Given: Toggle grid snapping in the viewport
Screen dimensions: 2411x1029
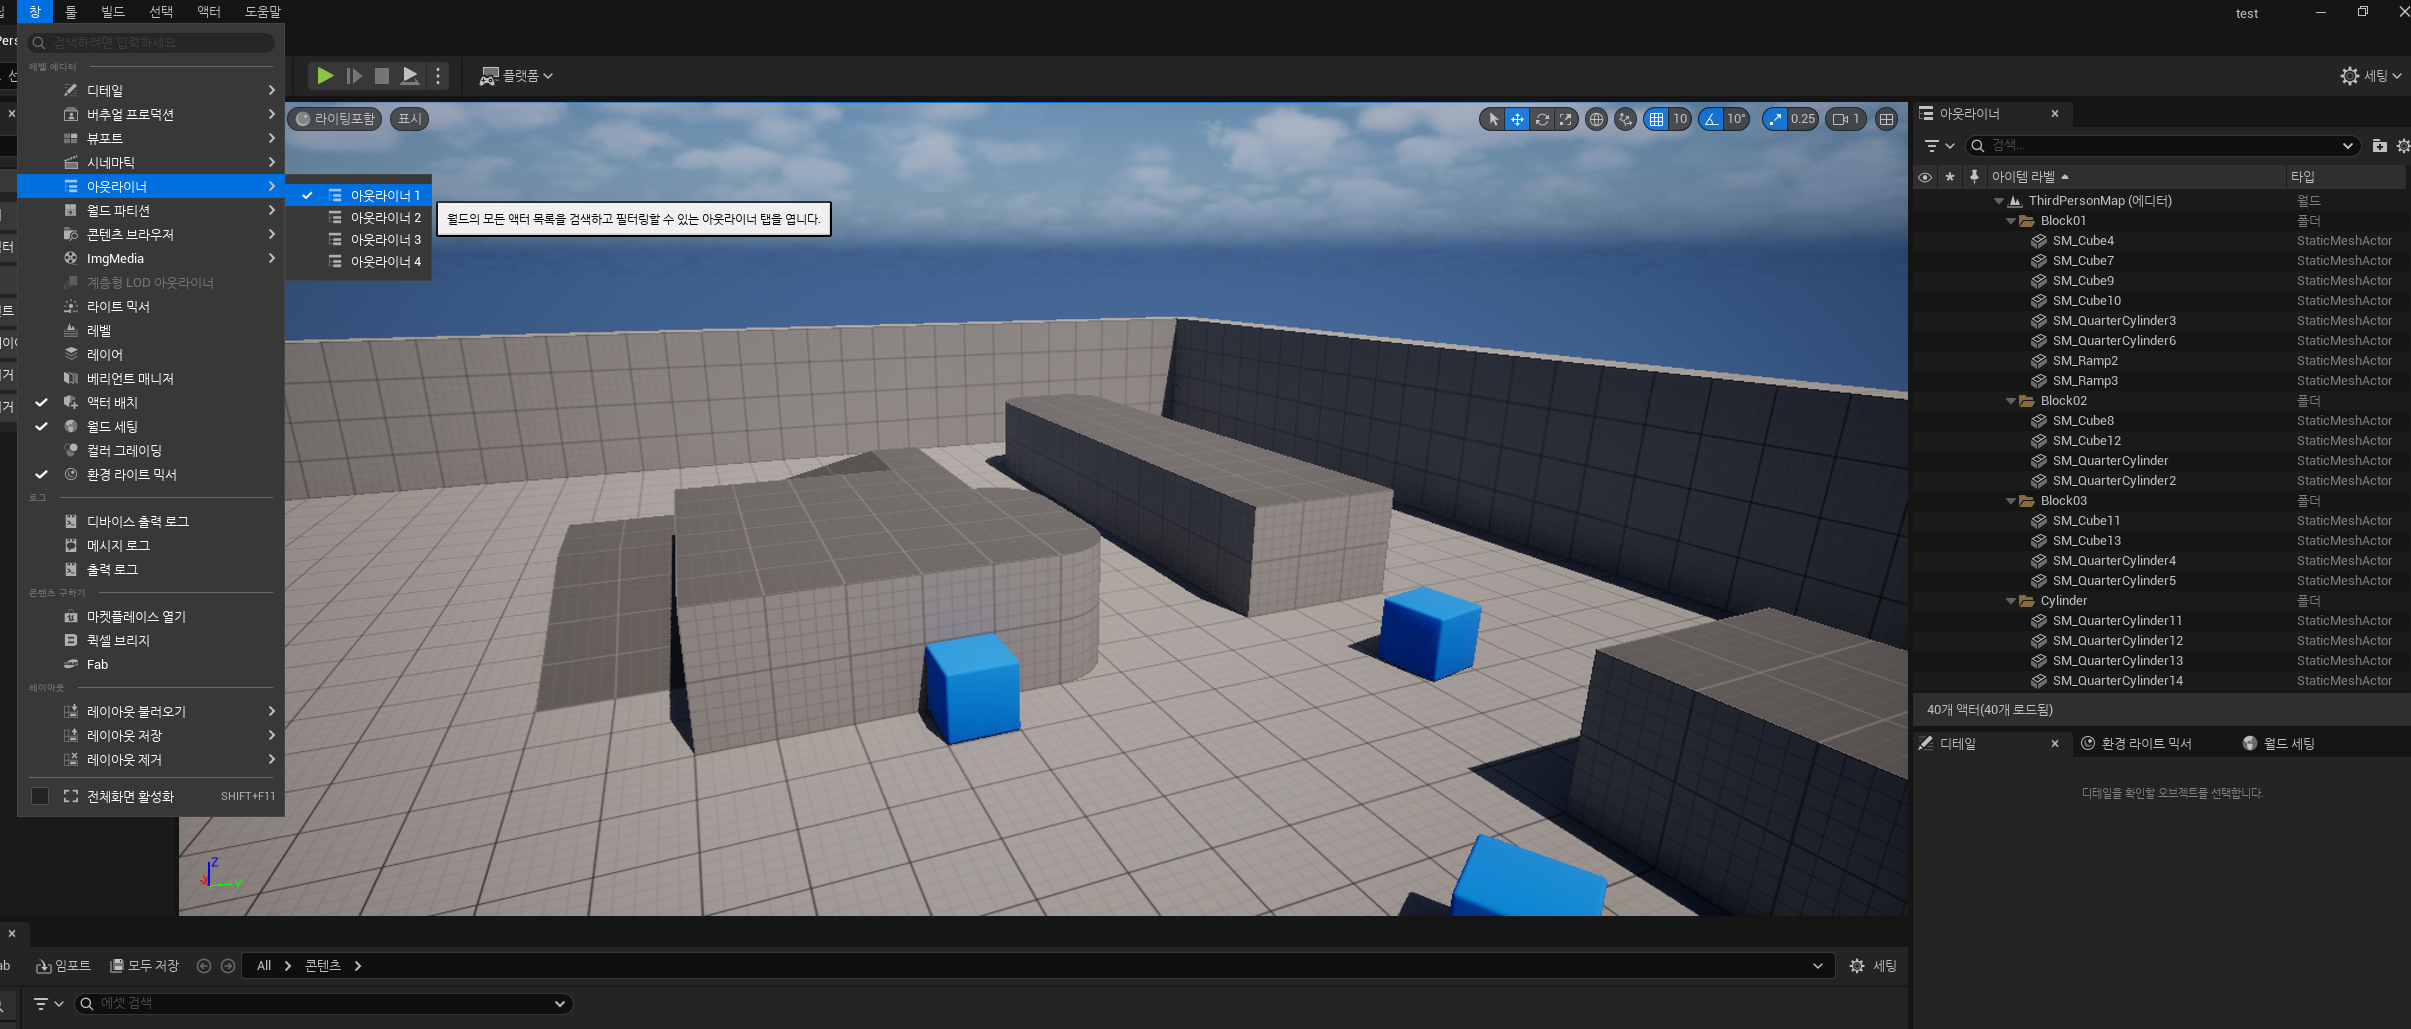Looking at the screenshot, I should coord(1657,119).
